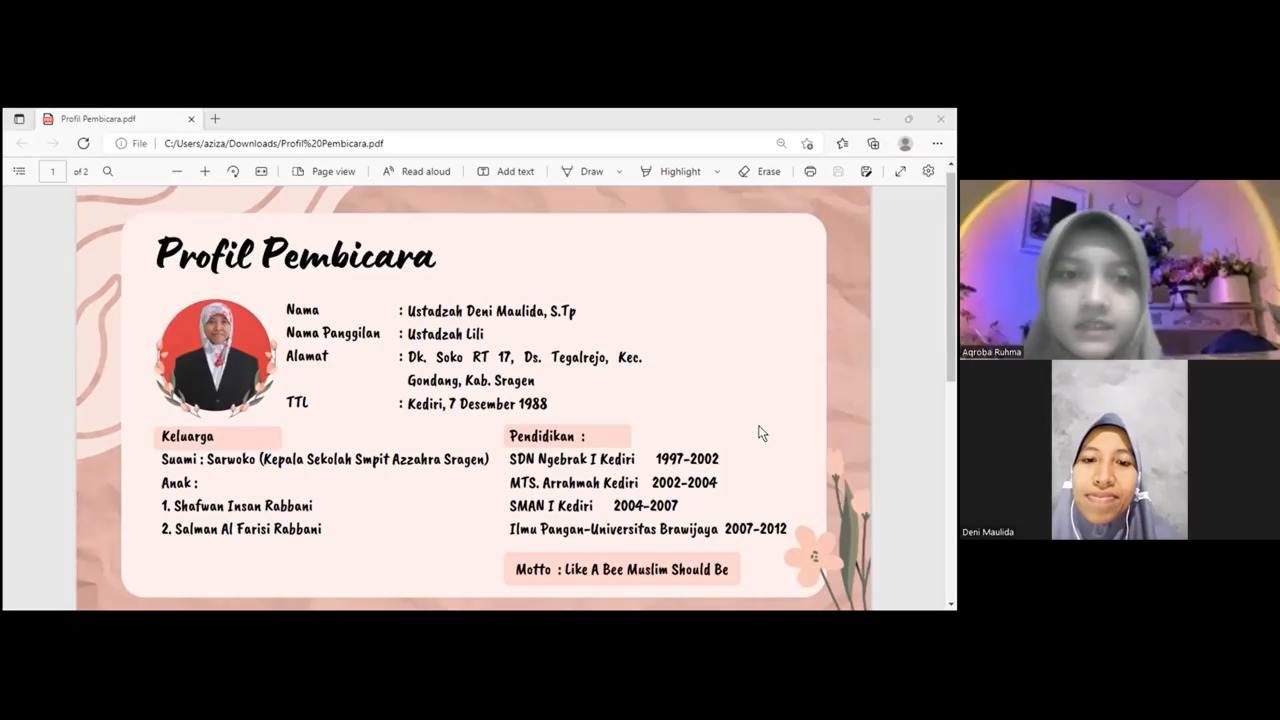Click the page number input field
This screenshot has width=1280, height=720.
[53, 171]
